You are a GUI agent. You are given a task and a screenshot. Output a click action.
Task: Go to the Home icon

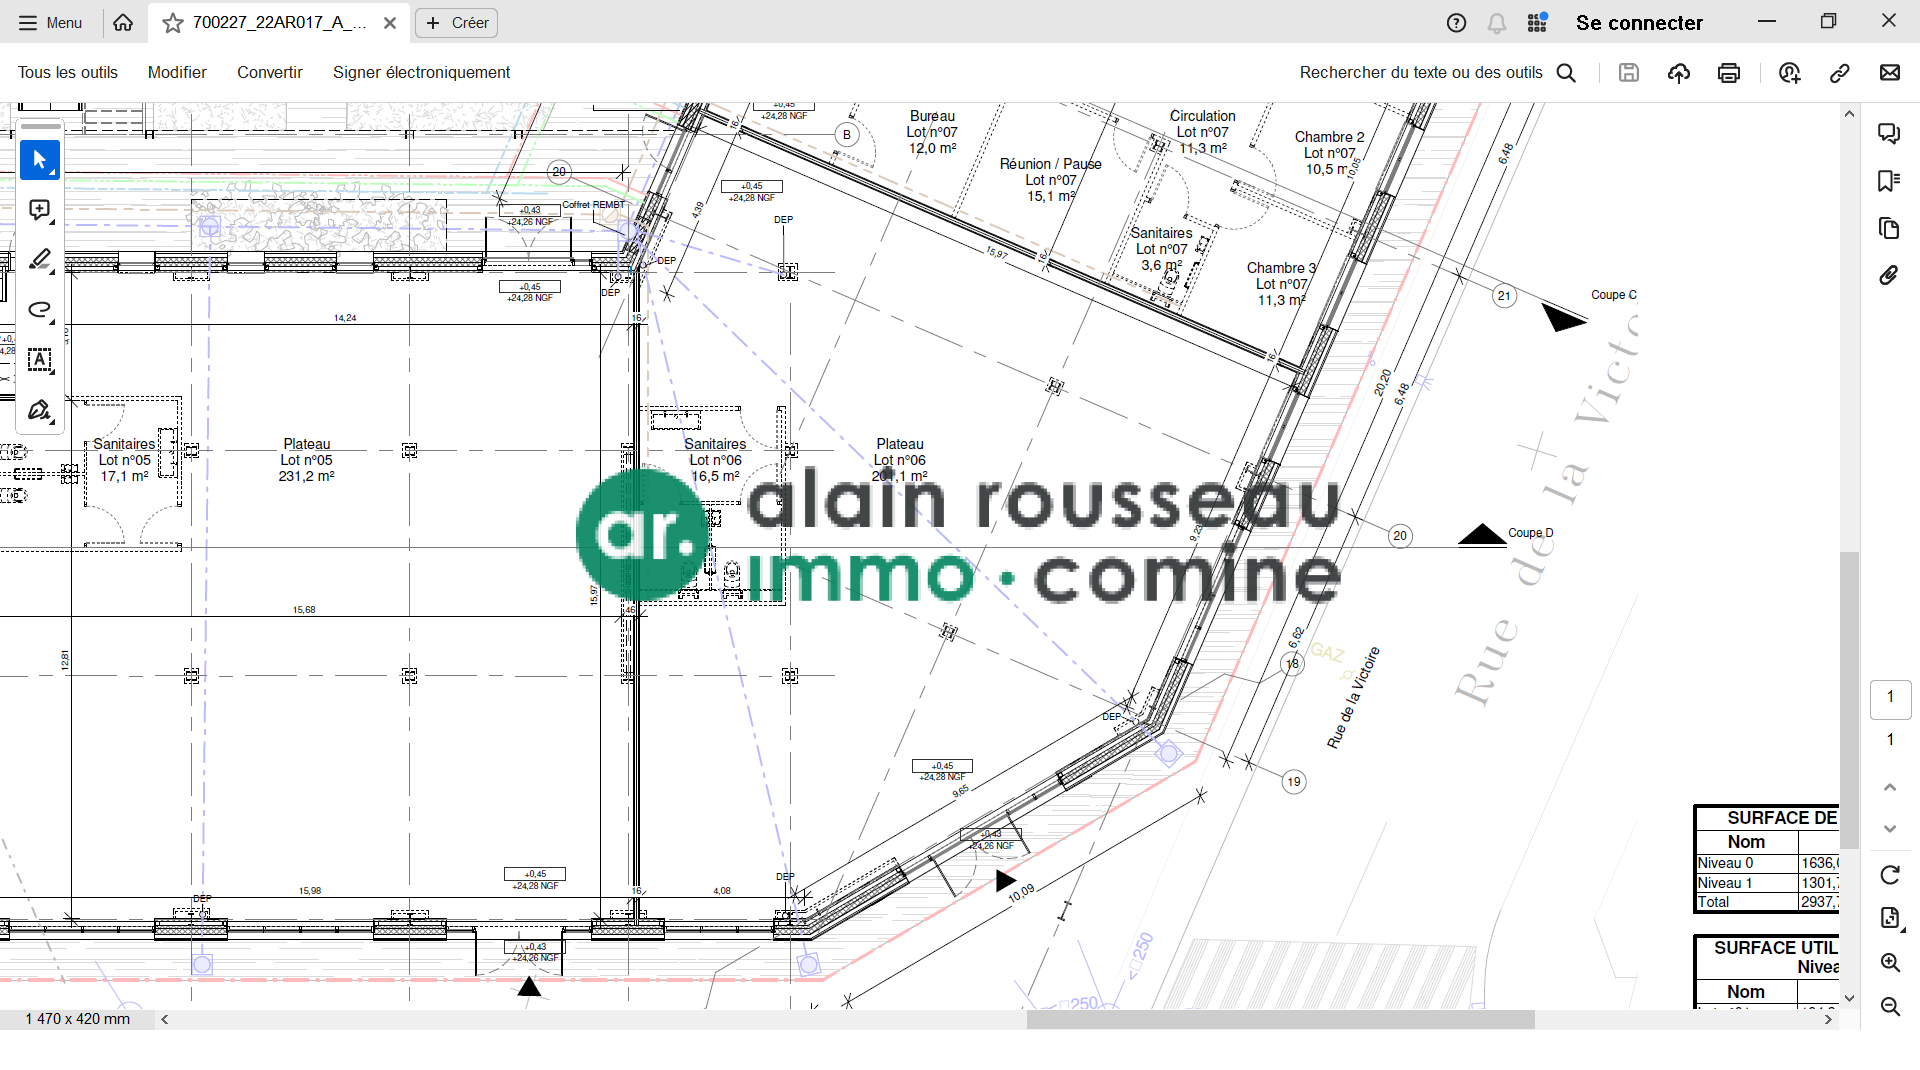123,23
